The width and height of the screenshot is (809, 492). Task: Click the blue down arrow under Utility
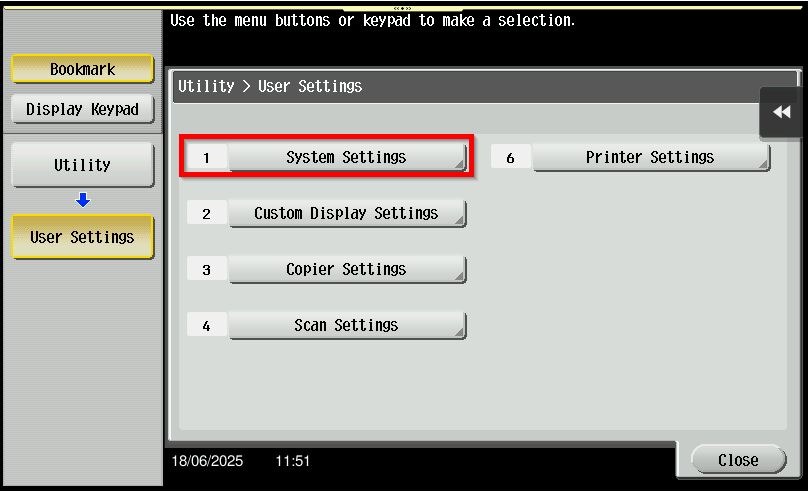83,200
